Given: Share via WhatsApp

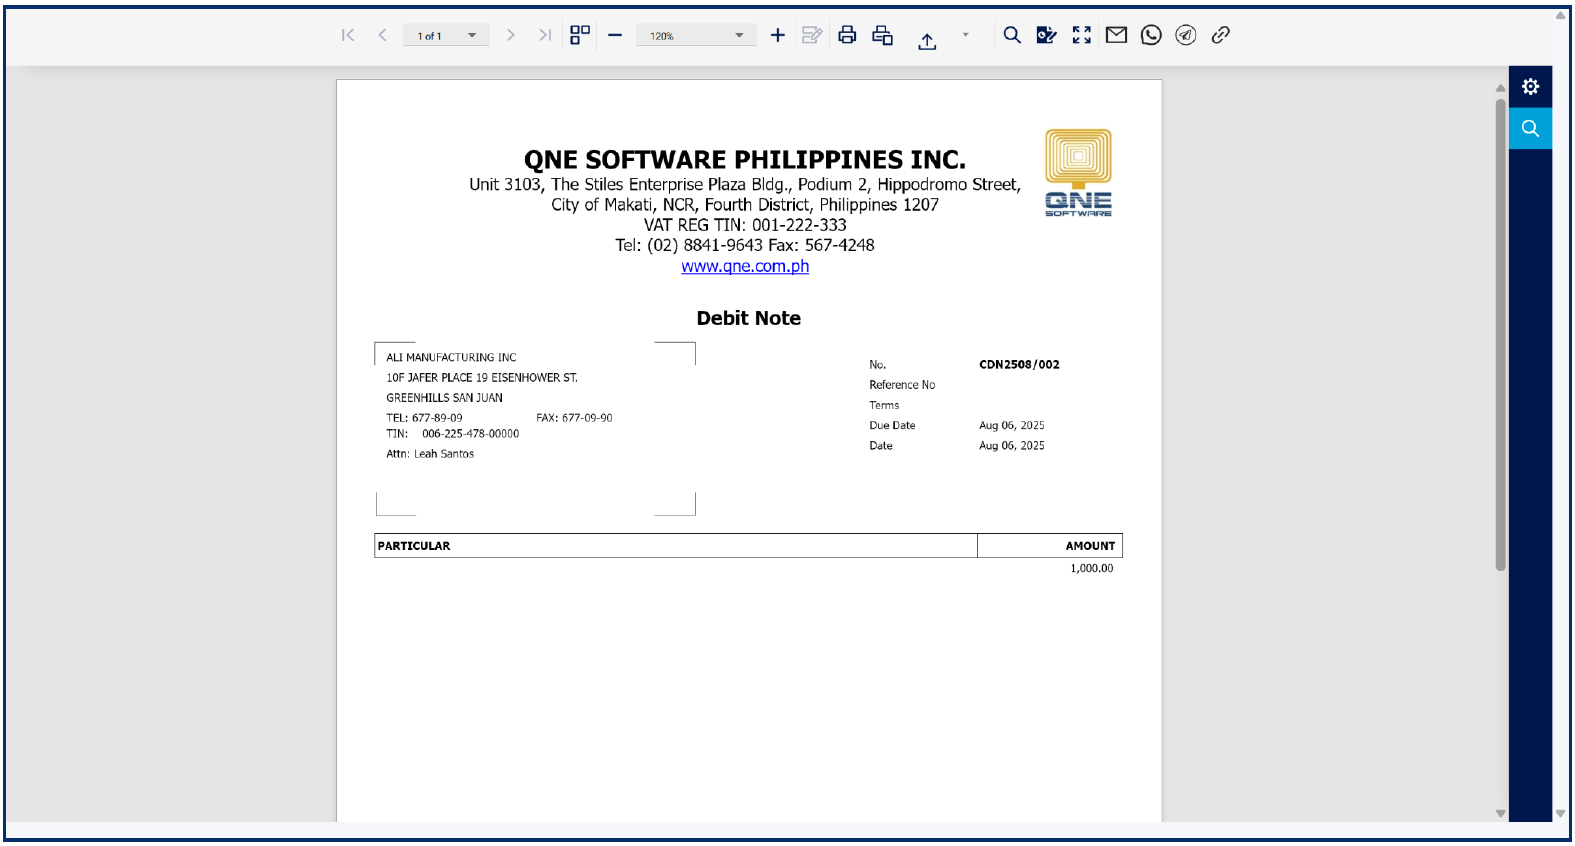Looking at the screenshot, I should click(x=1151, y=35).
